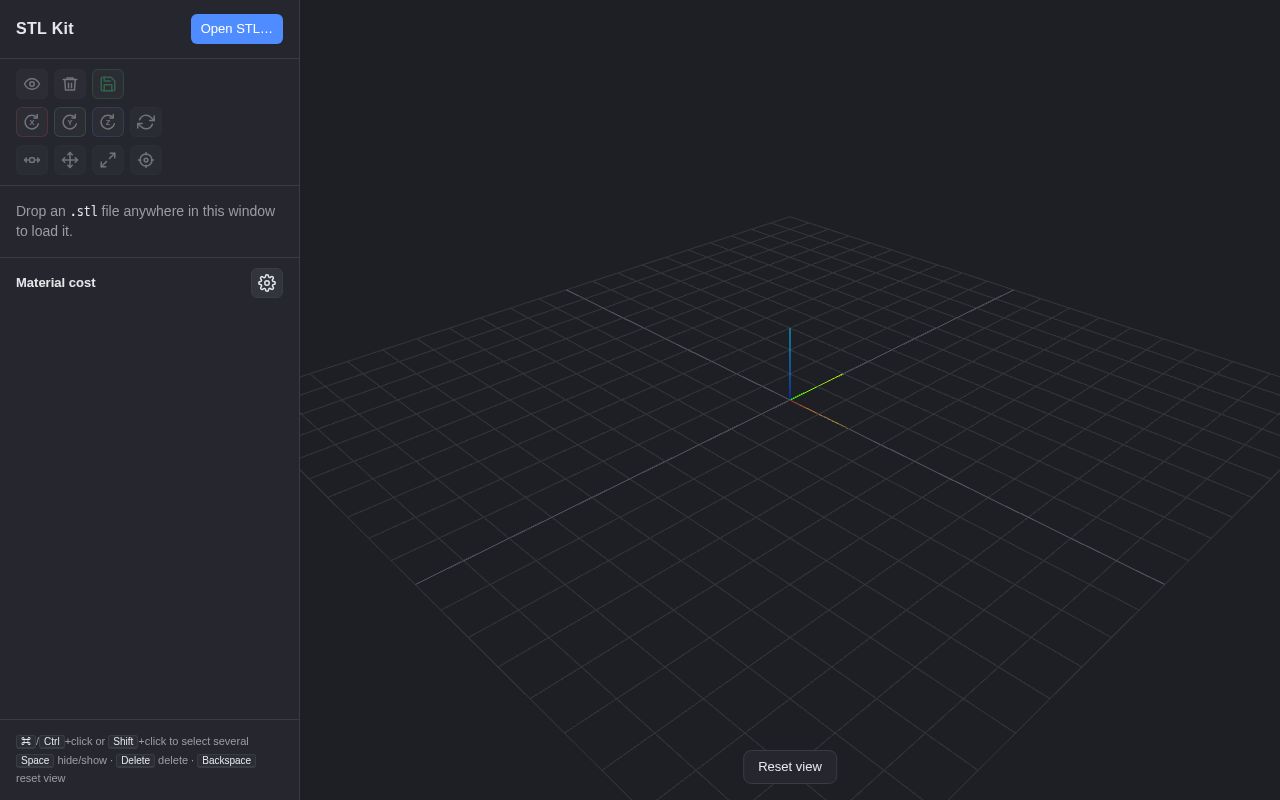Image resolution: width=1280 pixels, height=800 pixels.
Task: Open Material cost settings gear
Action: tap(267, 283)
